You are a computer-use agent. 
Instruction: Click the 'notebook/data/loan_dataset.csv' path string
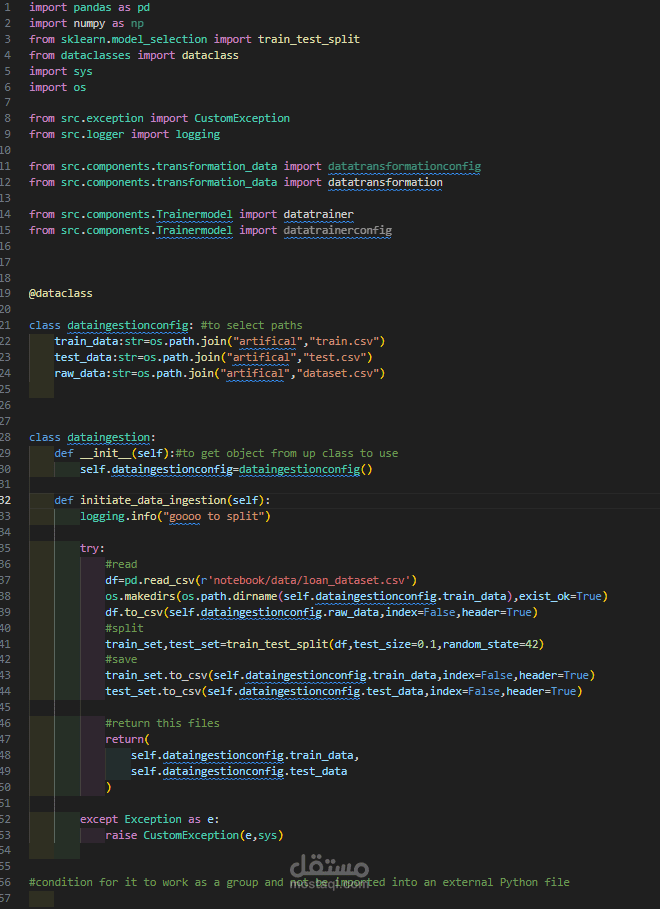pos(309,580)
